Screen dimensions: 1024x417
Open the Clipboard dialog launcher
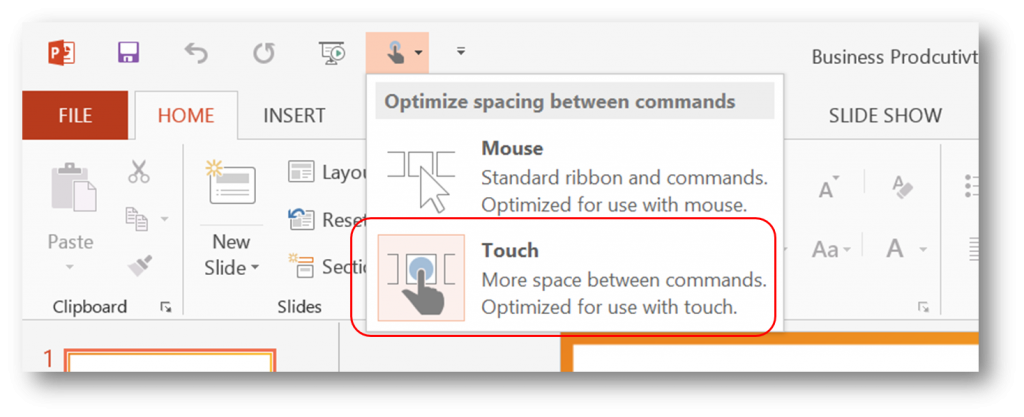[166, 307]
